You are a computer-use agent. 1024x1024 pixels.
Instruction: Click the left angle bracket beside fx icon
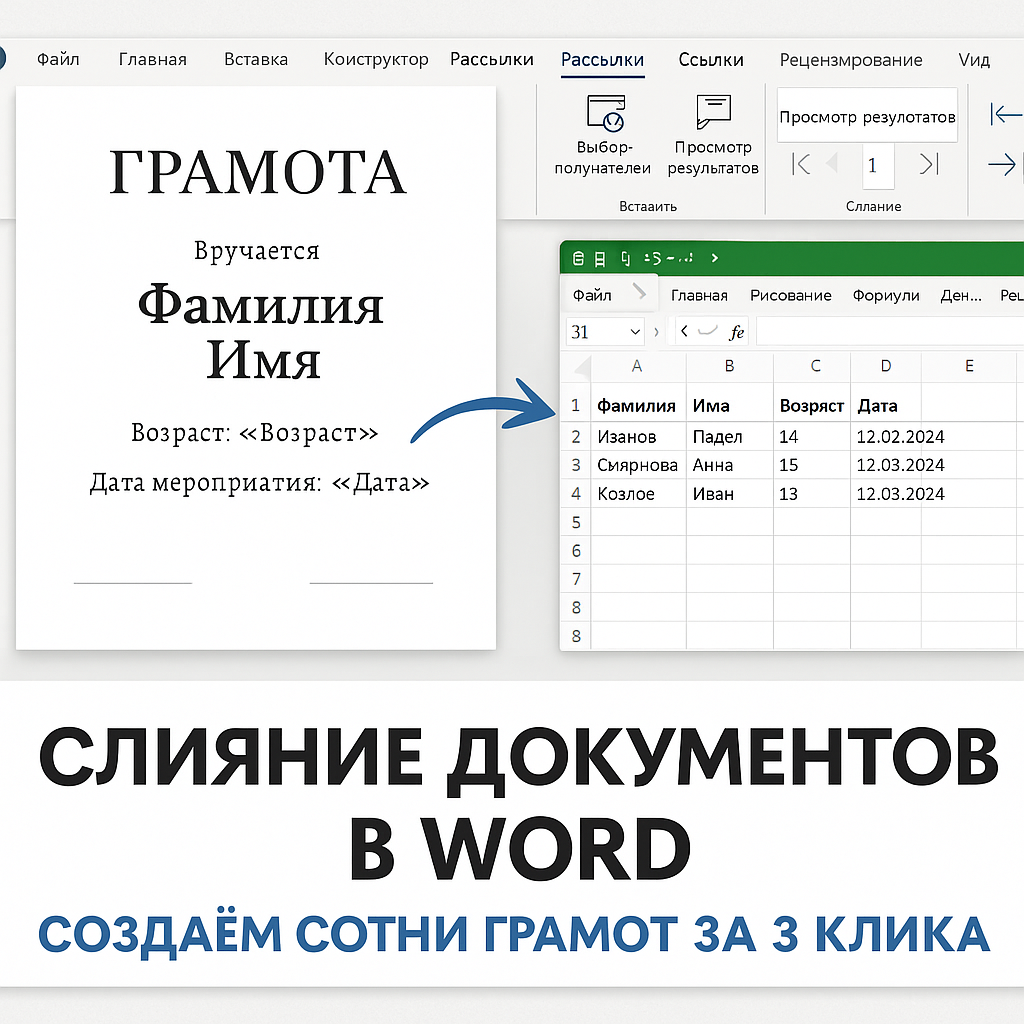click(684, 331)
